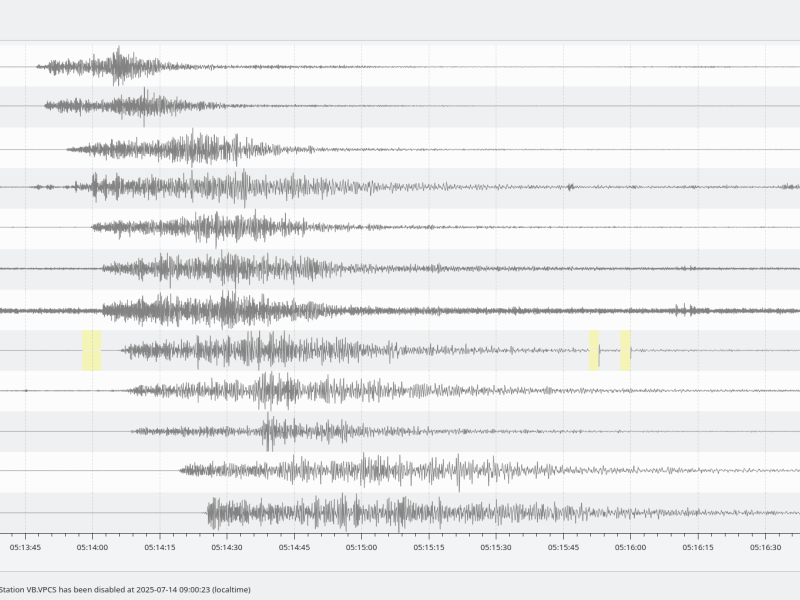
Task: Click the 05:16:15 time axis label
Action: pos(698,547)
